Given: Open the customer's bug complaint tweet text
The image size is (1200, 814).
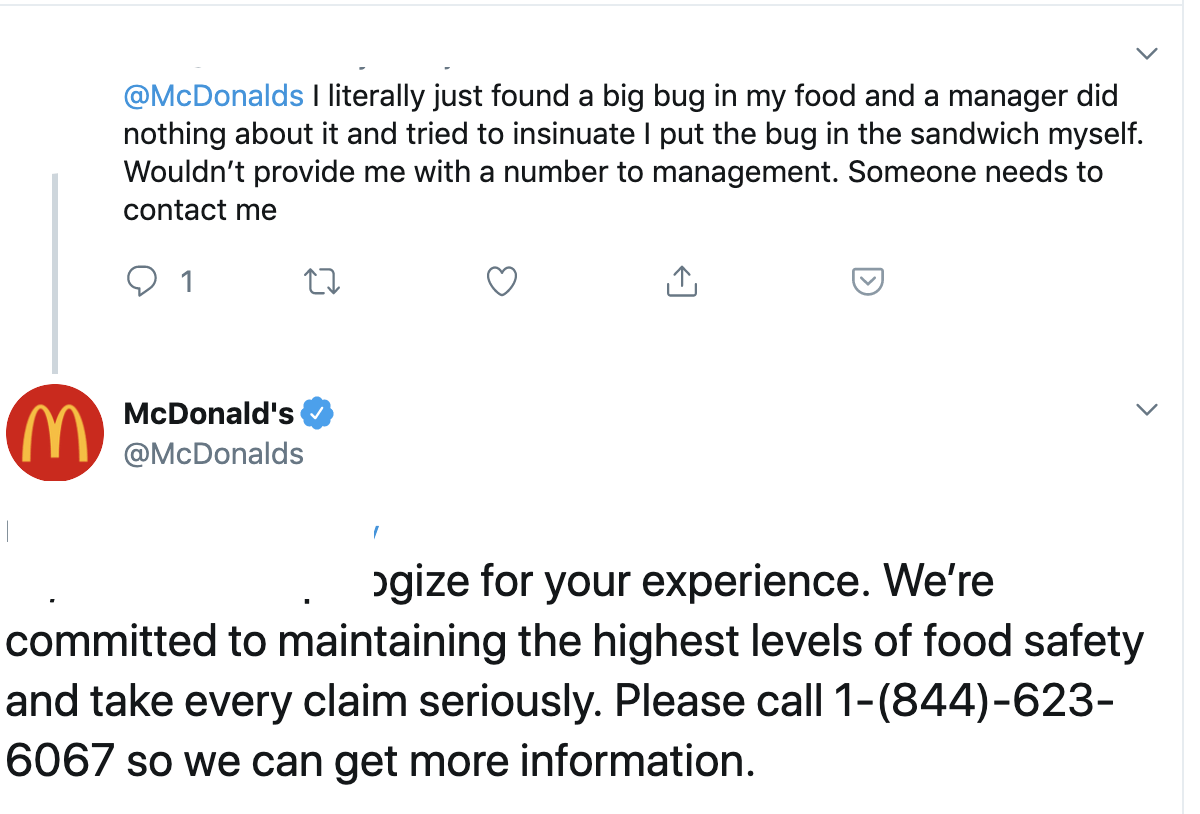Looking at the screenshot, I should (633, 153).
